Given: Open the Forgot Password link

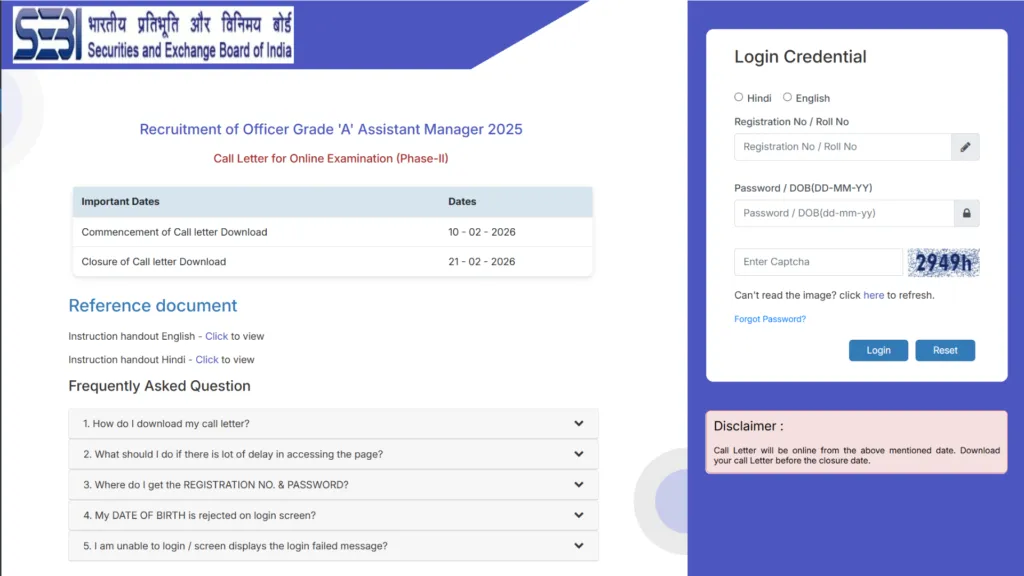Looking at the screenshot, I should 769,319.
